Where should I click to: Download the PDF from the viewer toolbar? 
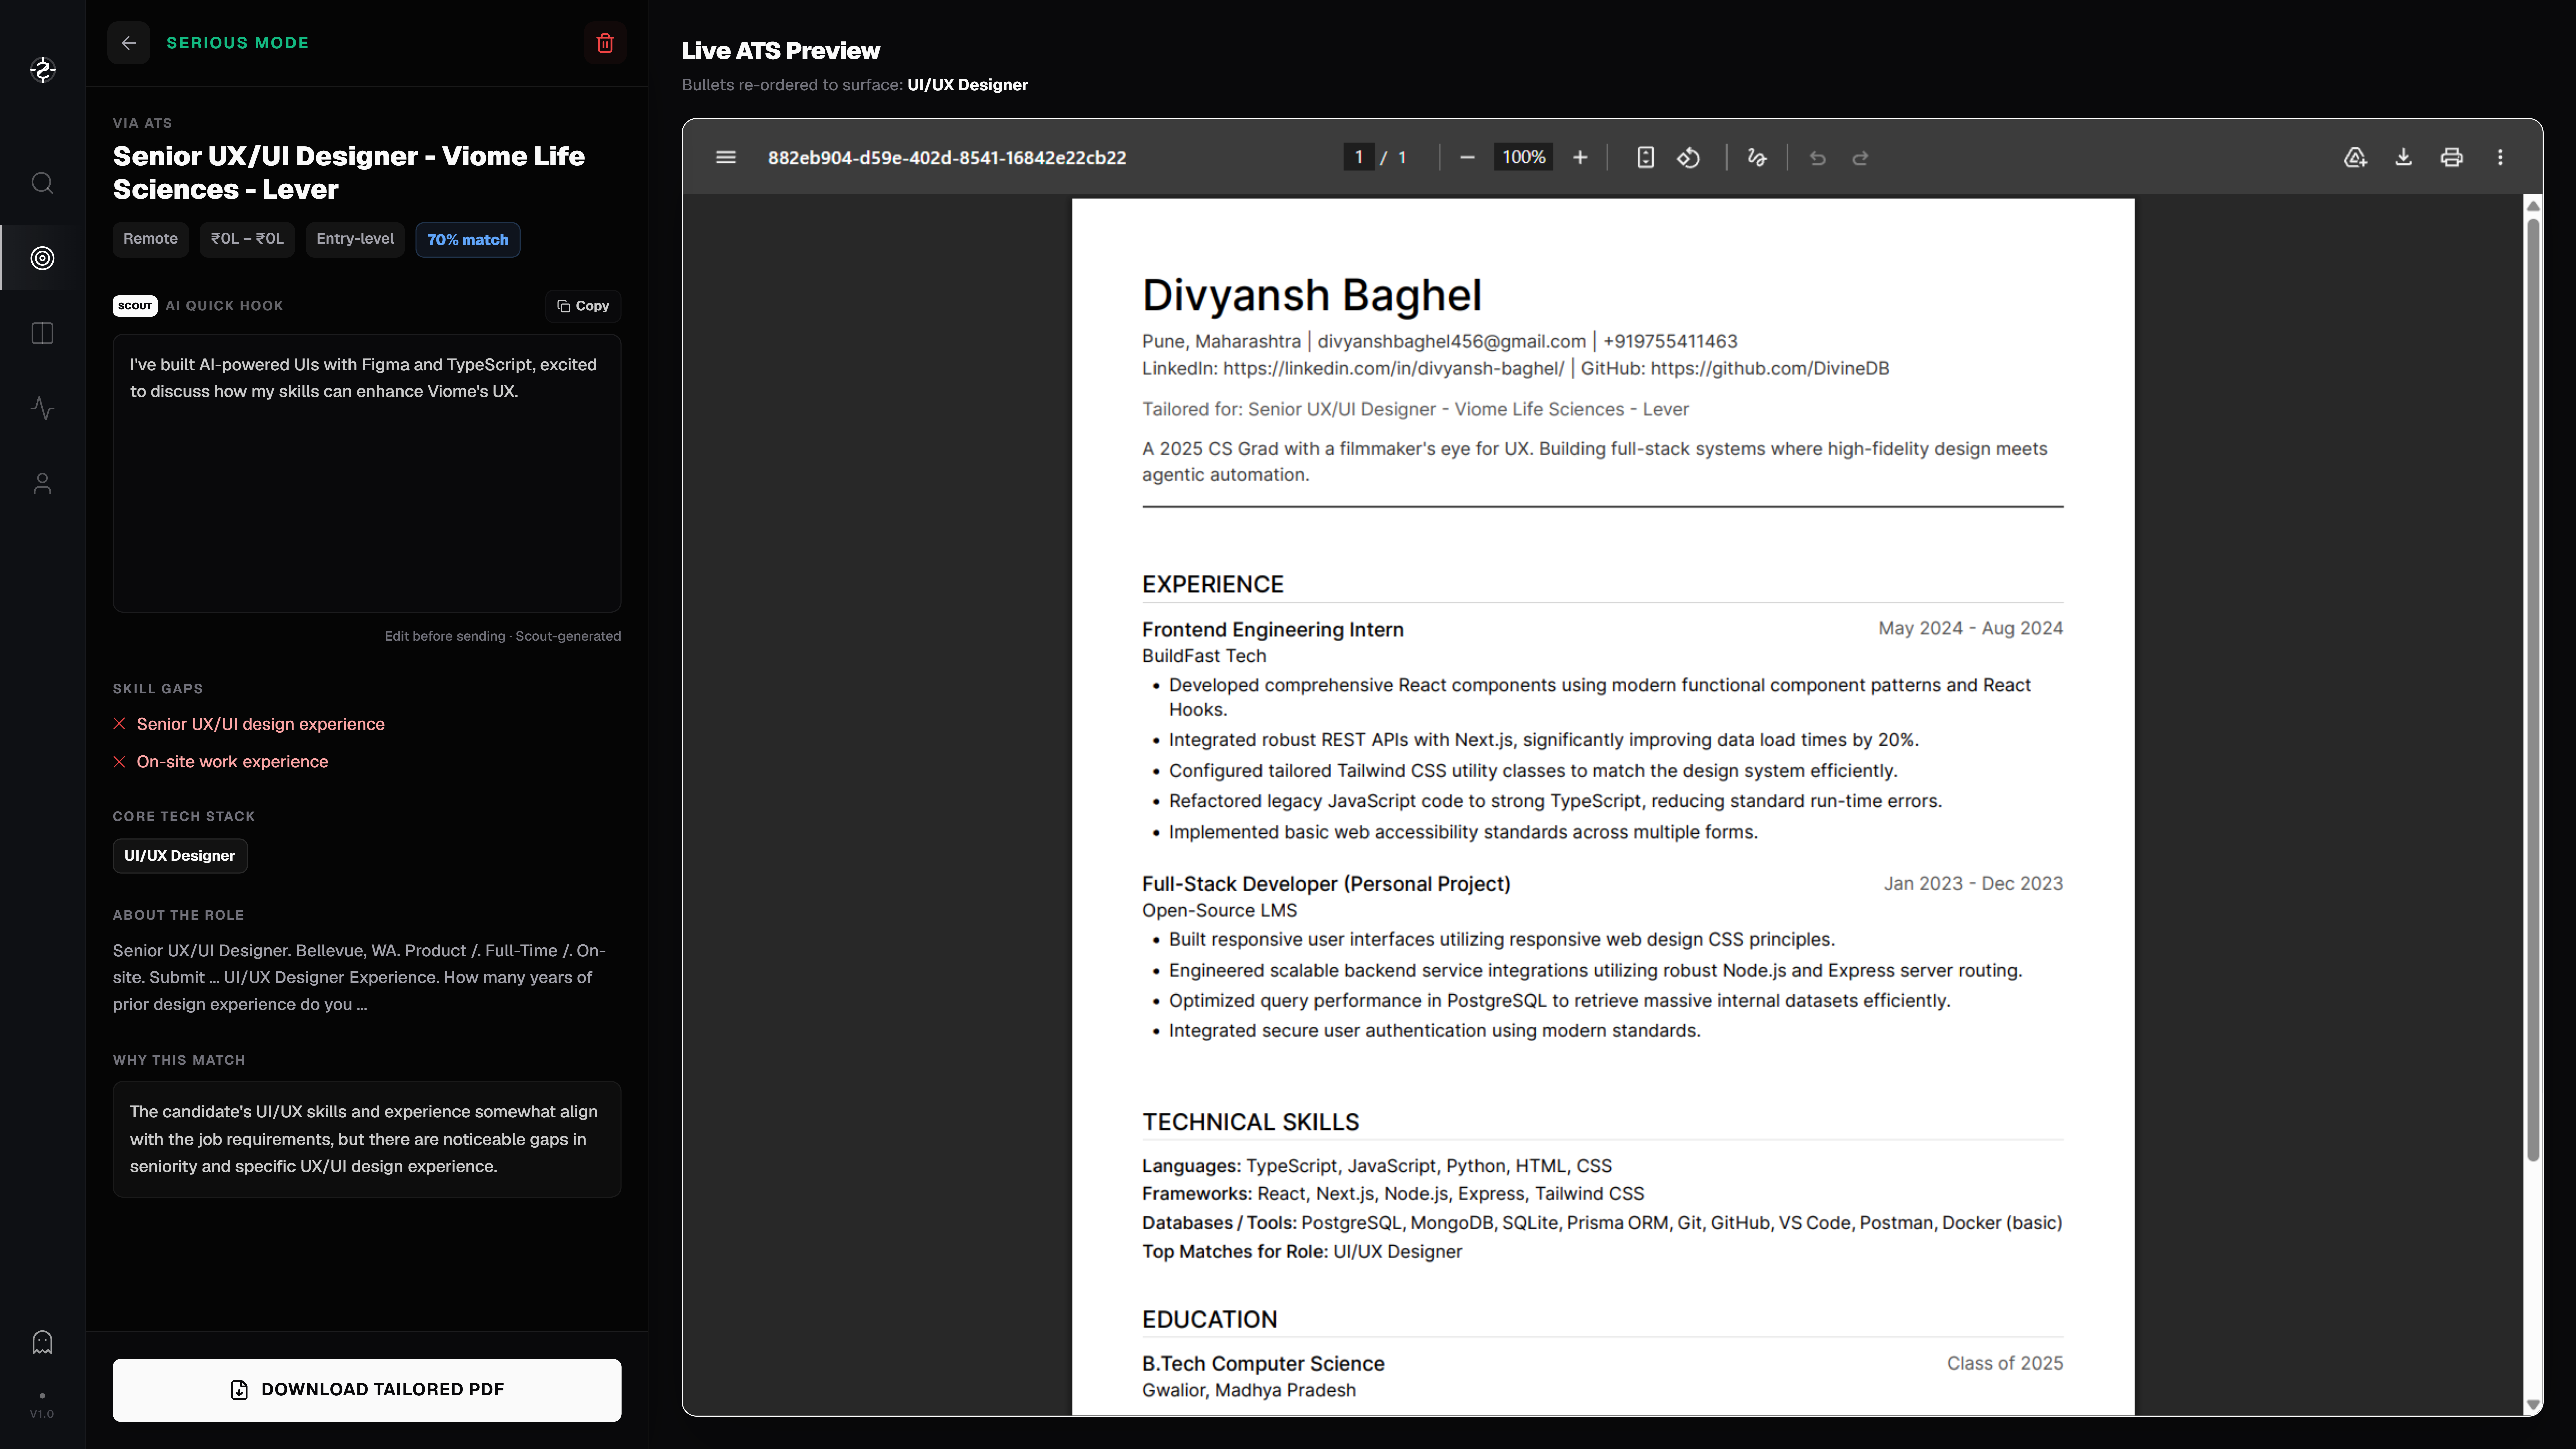2403,157
